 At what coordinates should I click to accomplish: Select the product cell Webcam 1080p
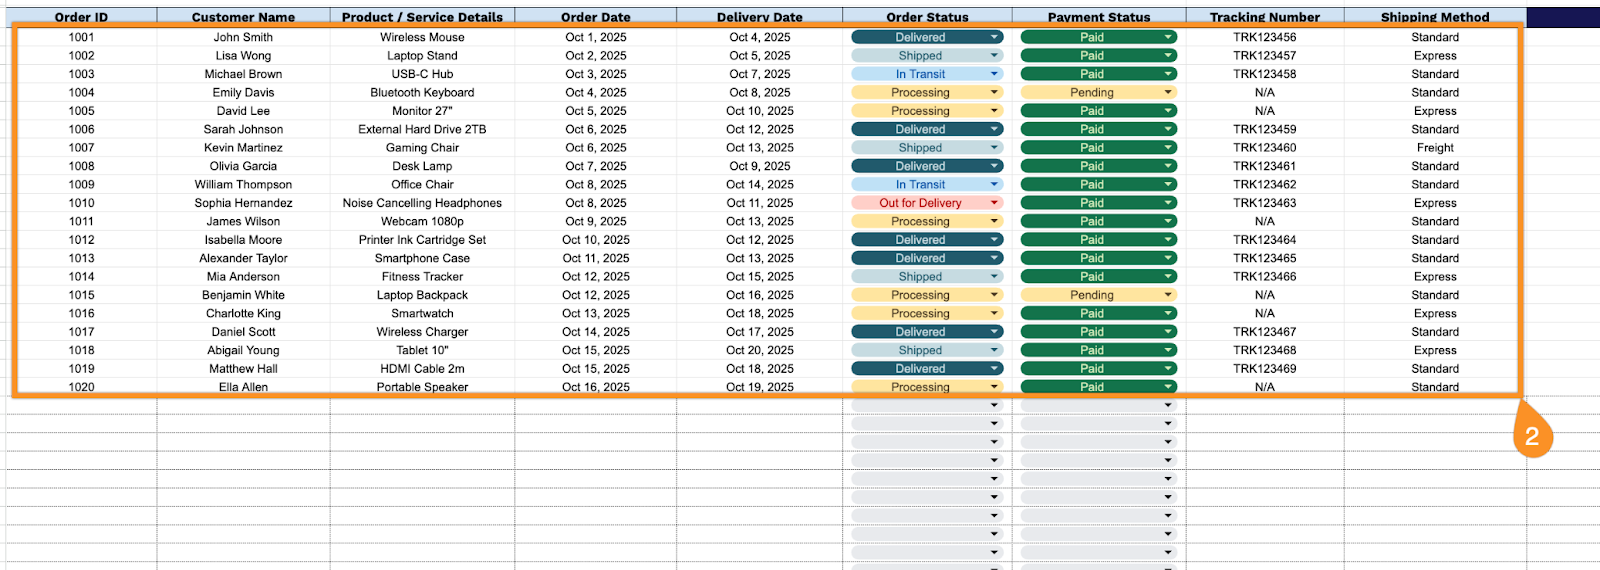pos(422,221)
